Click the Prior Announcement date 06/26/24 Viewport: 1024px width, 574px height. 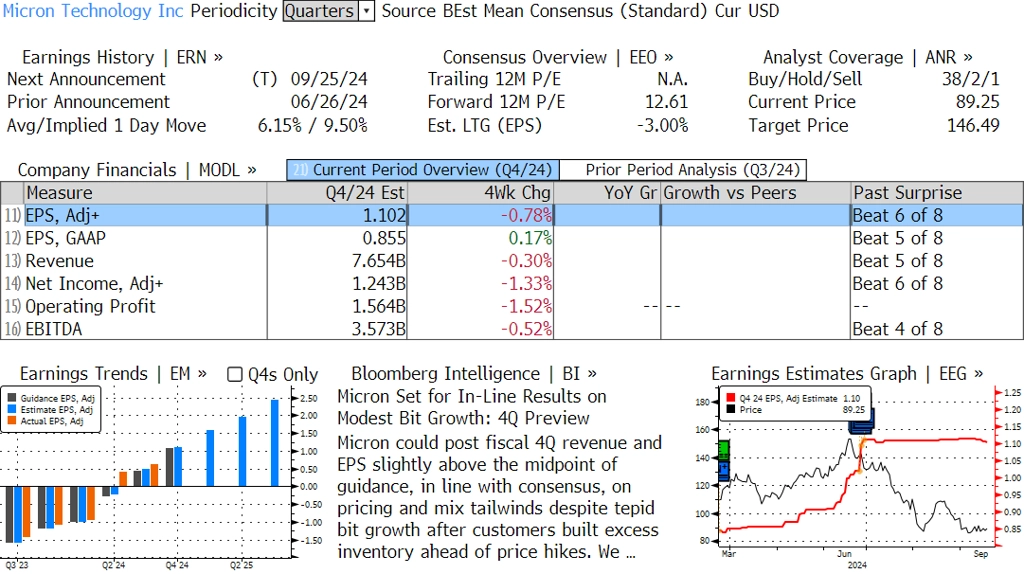tap(329, 103)
